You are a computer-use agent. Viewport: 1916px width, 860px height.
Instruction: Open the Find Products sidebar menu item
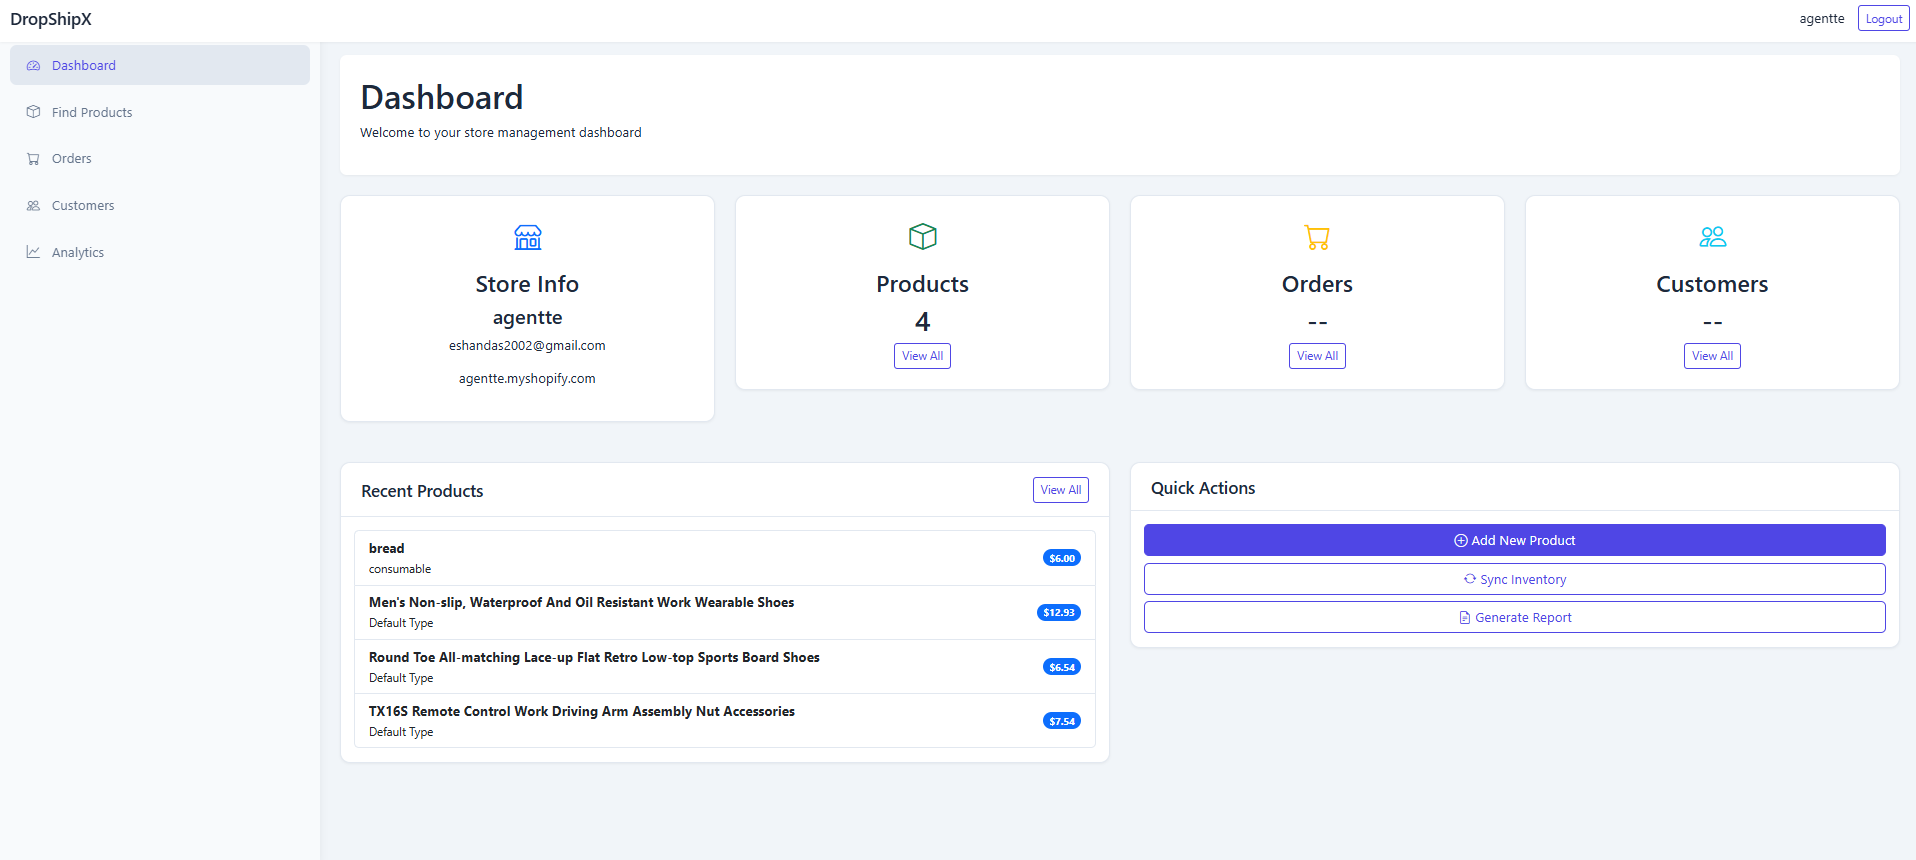pos(92,112)
